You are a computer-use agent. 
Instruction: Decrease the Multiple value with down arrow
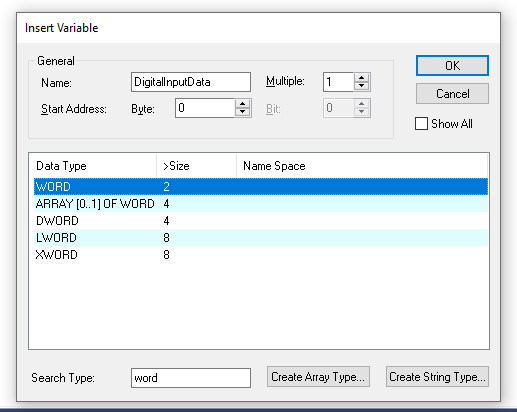click(361, 86)
